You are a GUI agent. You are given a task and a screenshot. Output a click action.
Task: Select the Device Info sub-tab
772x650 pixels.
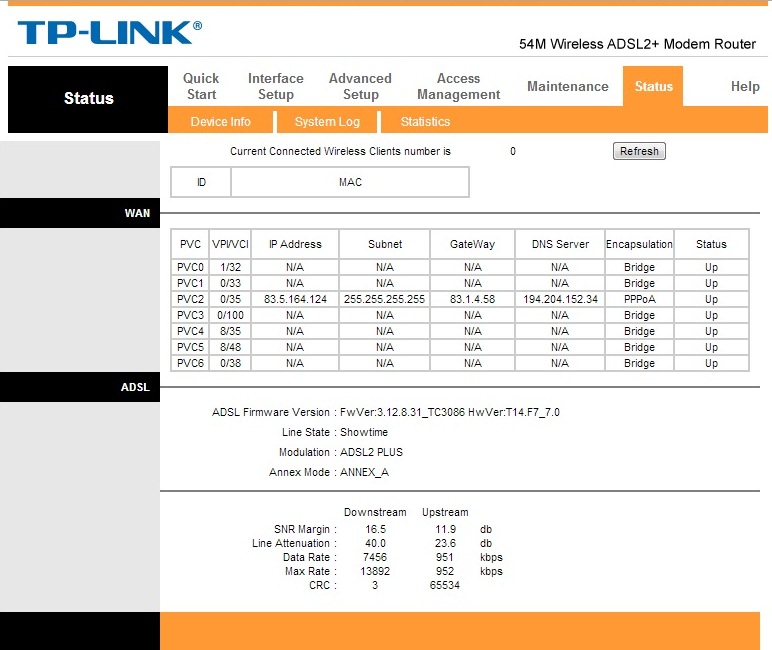coord(221,122)
